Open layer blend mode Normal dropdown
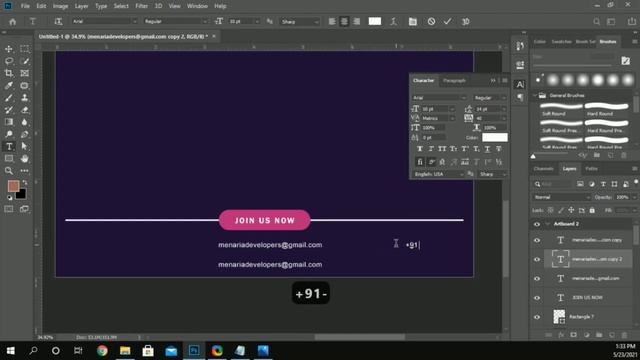 [562, 197]
